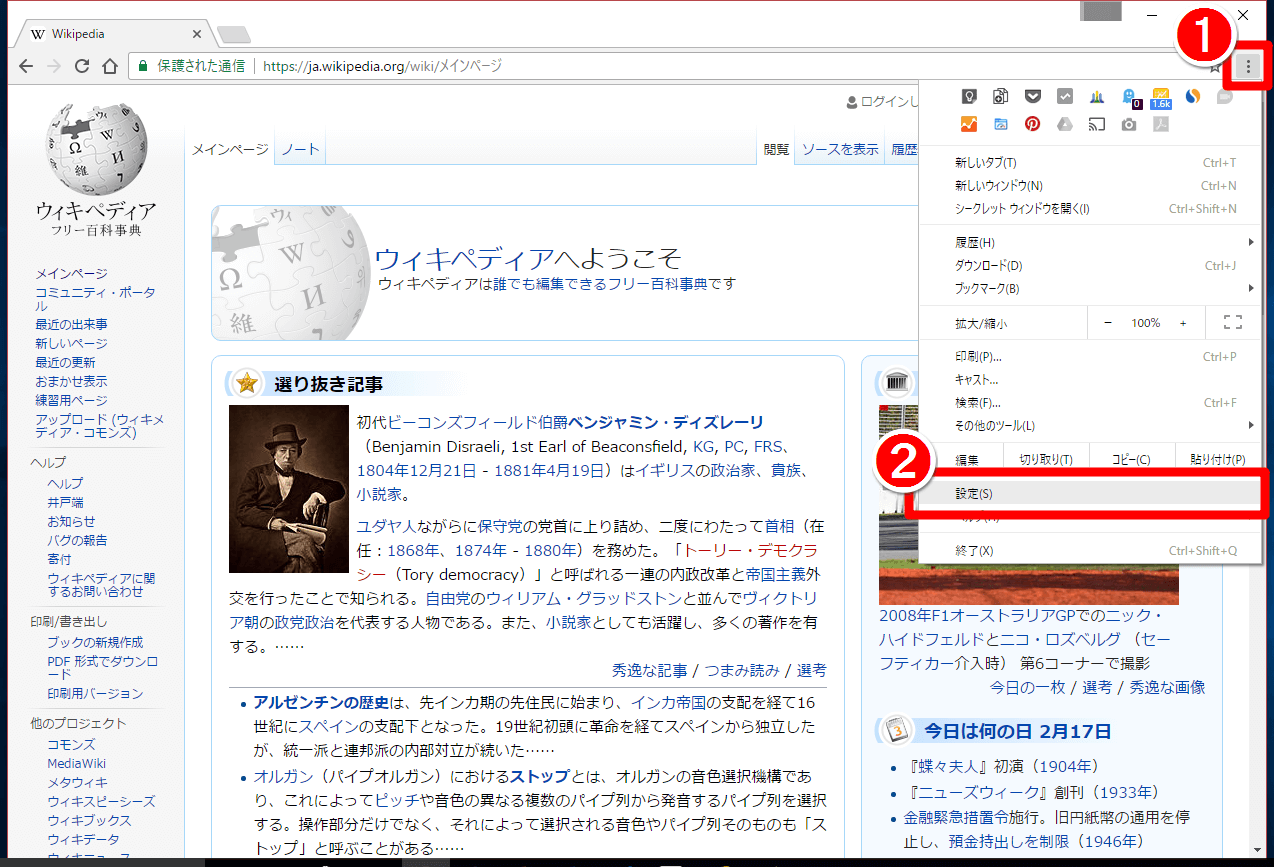Open the Ghostery ghost extension
This screenshot has width=1274, height=867.
(x=1129, y=97)
